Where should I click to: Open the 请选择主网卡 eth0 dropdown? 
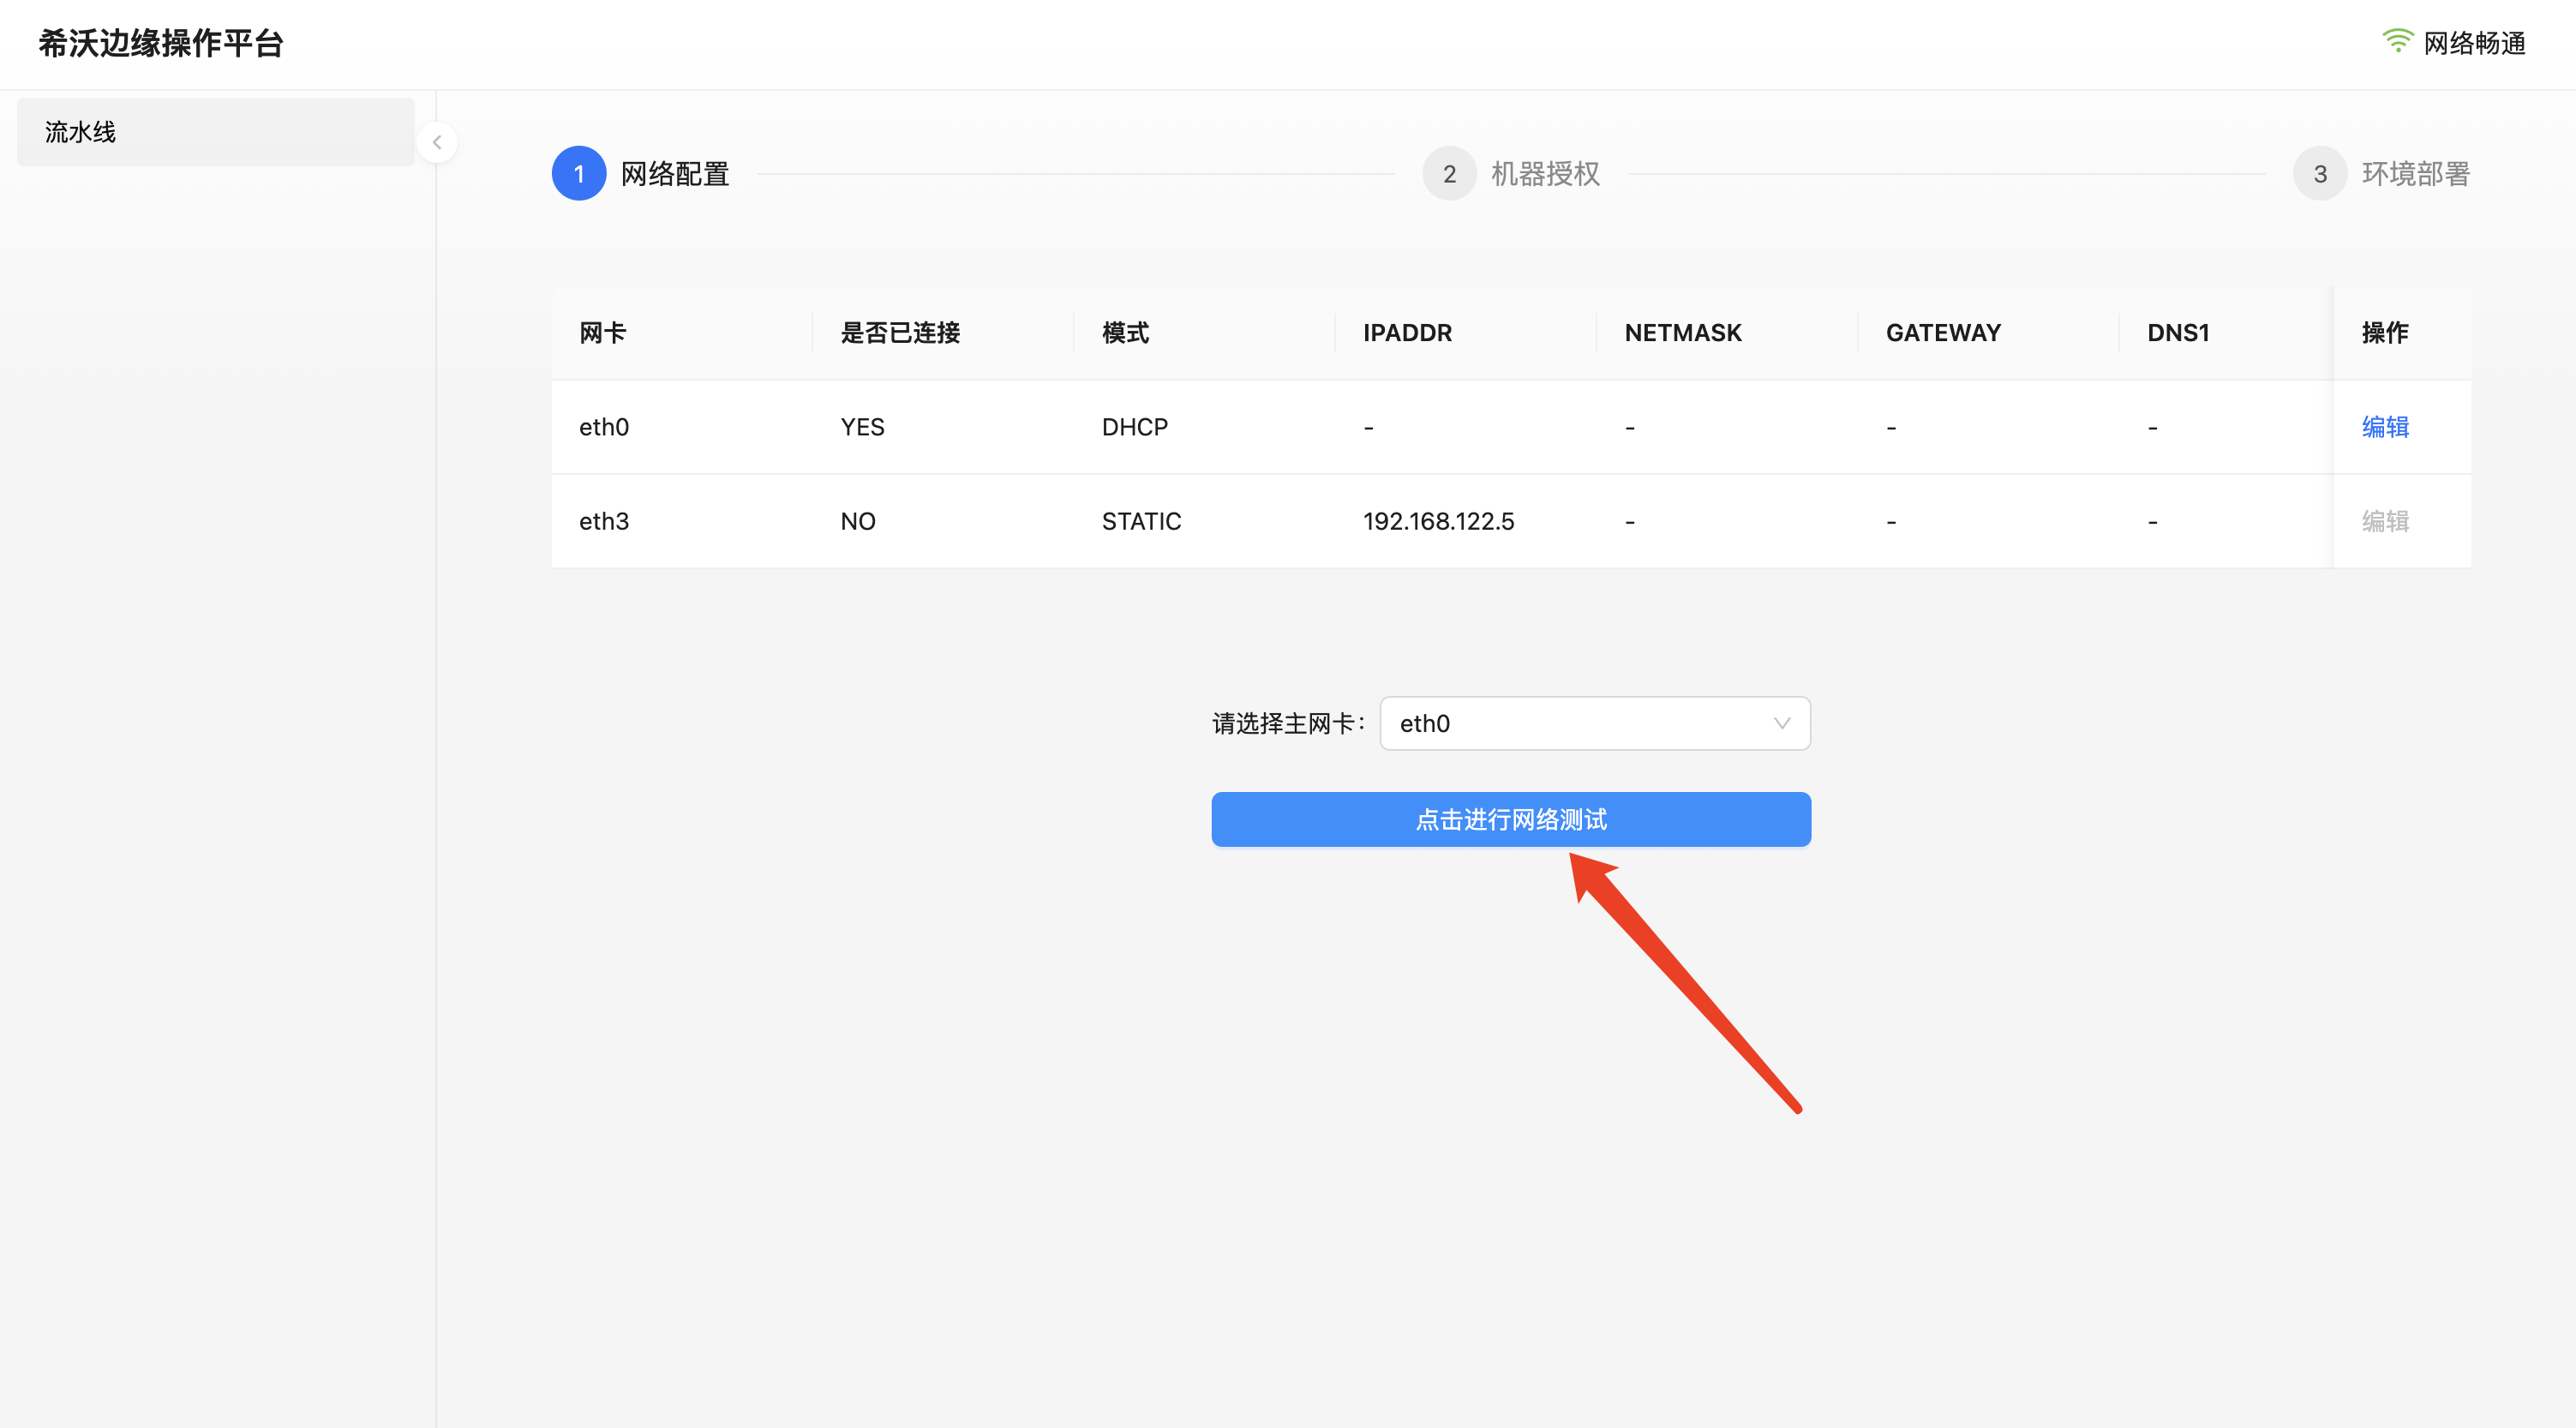coord(1595,723)
